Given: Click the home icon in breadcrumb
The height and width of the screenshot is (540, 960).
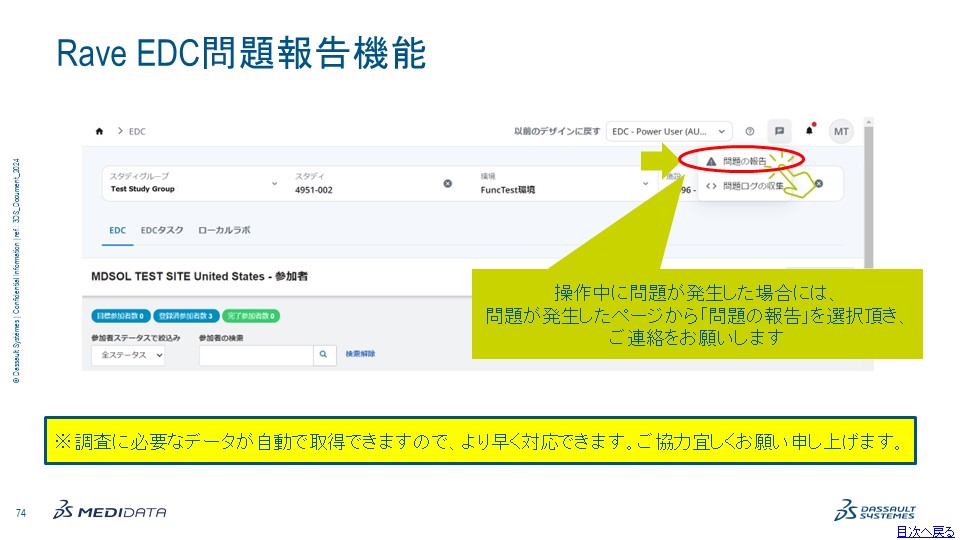Looking at the screenshot, I should click(x=99, y=131).
